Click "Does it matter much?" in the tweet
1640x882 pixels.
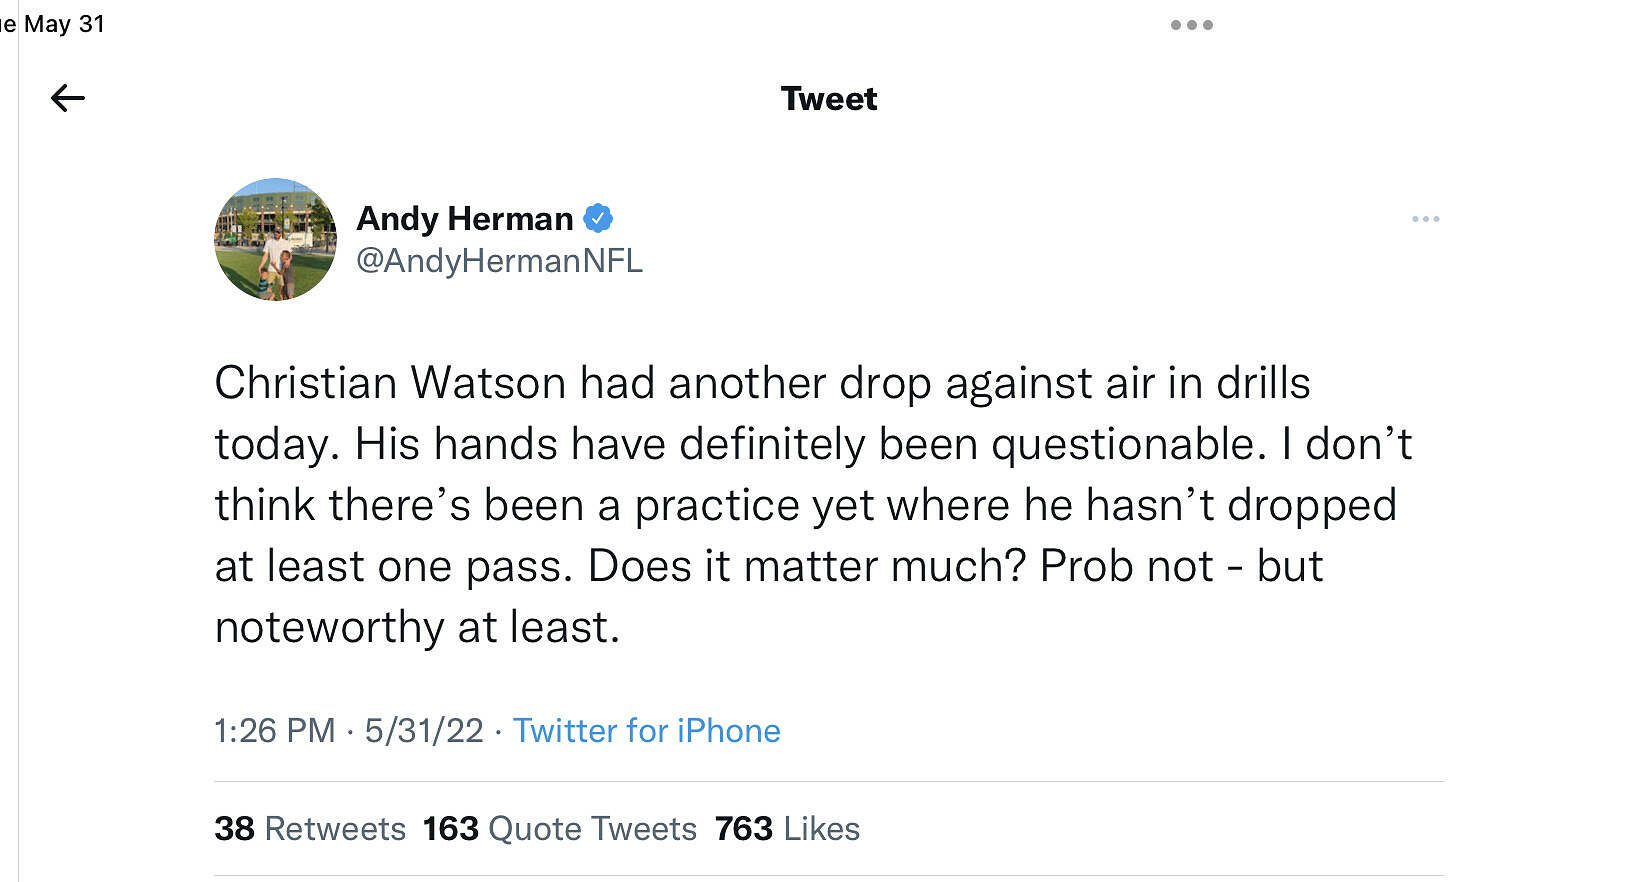point(807,567)
